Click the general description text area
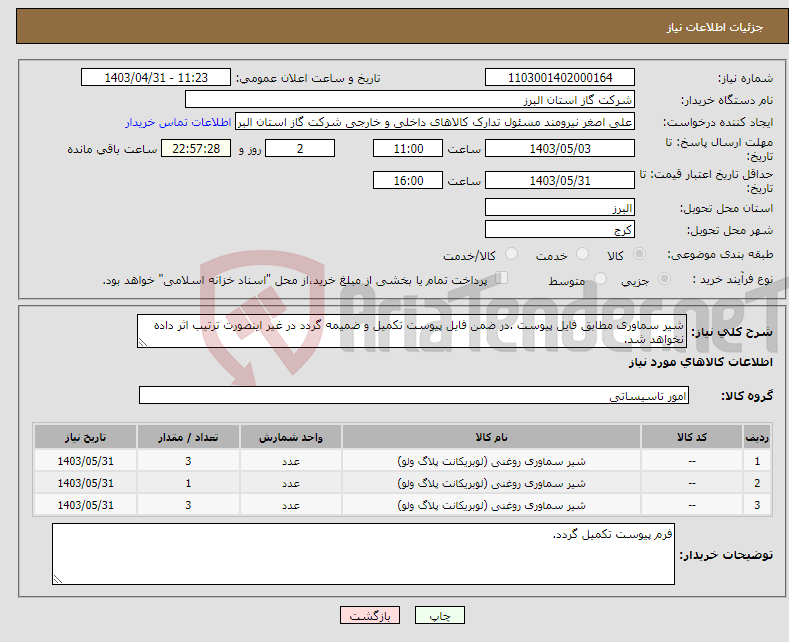This screenshot has width=789, height=642. coord(412,332)
